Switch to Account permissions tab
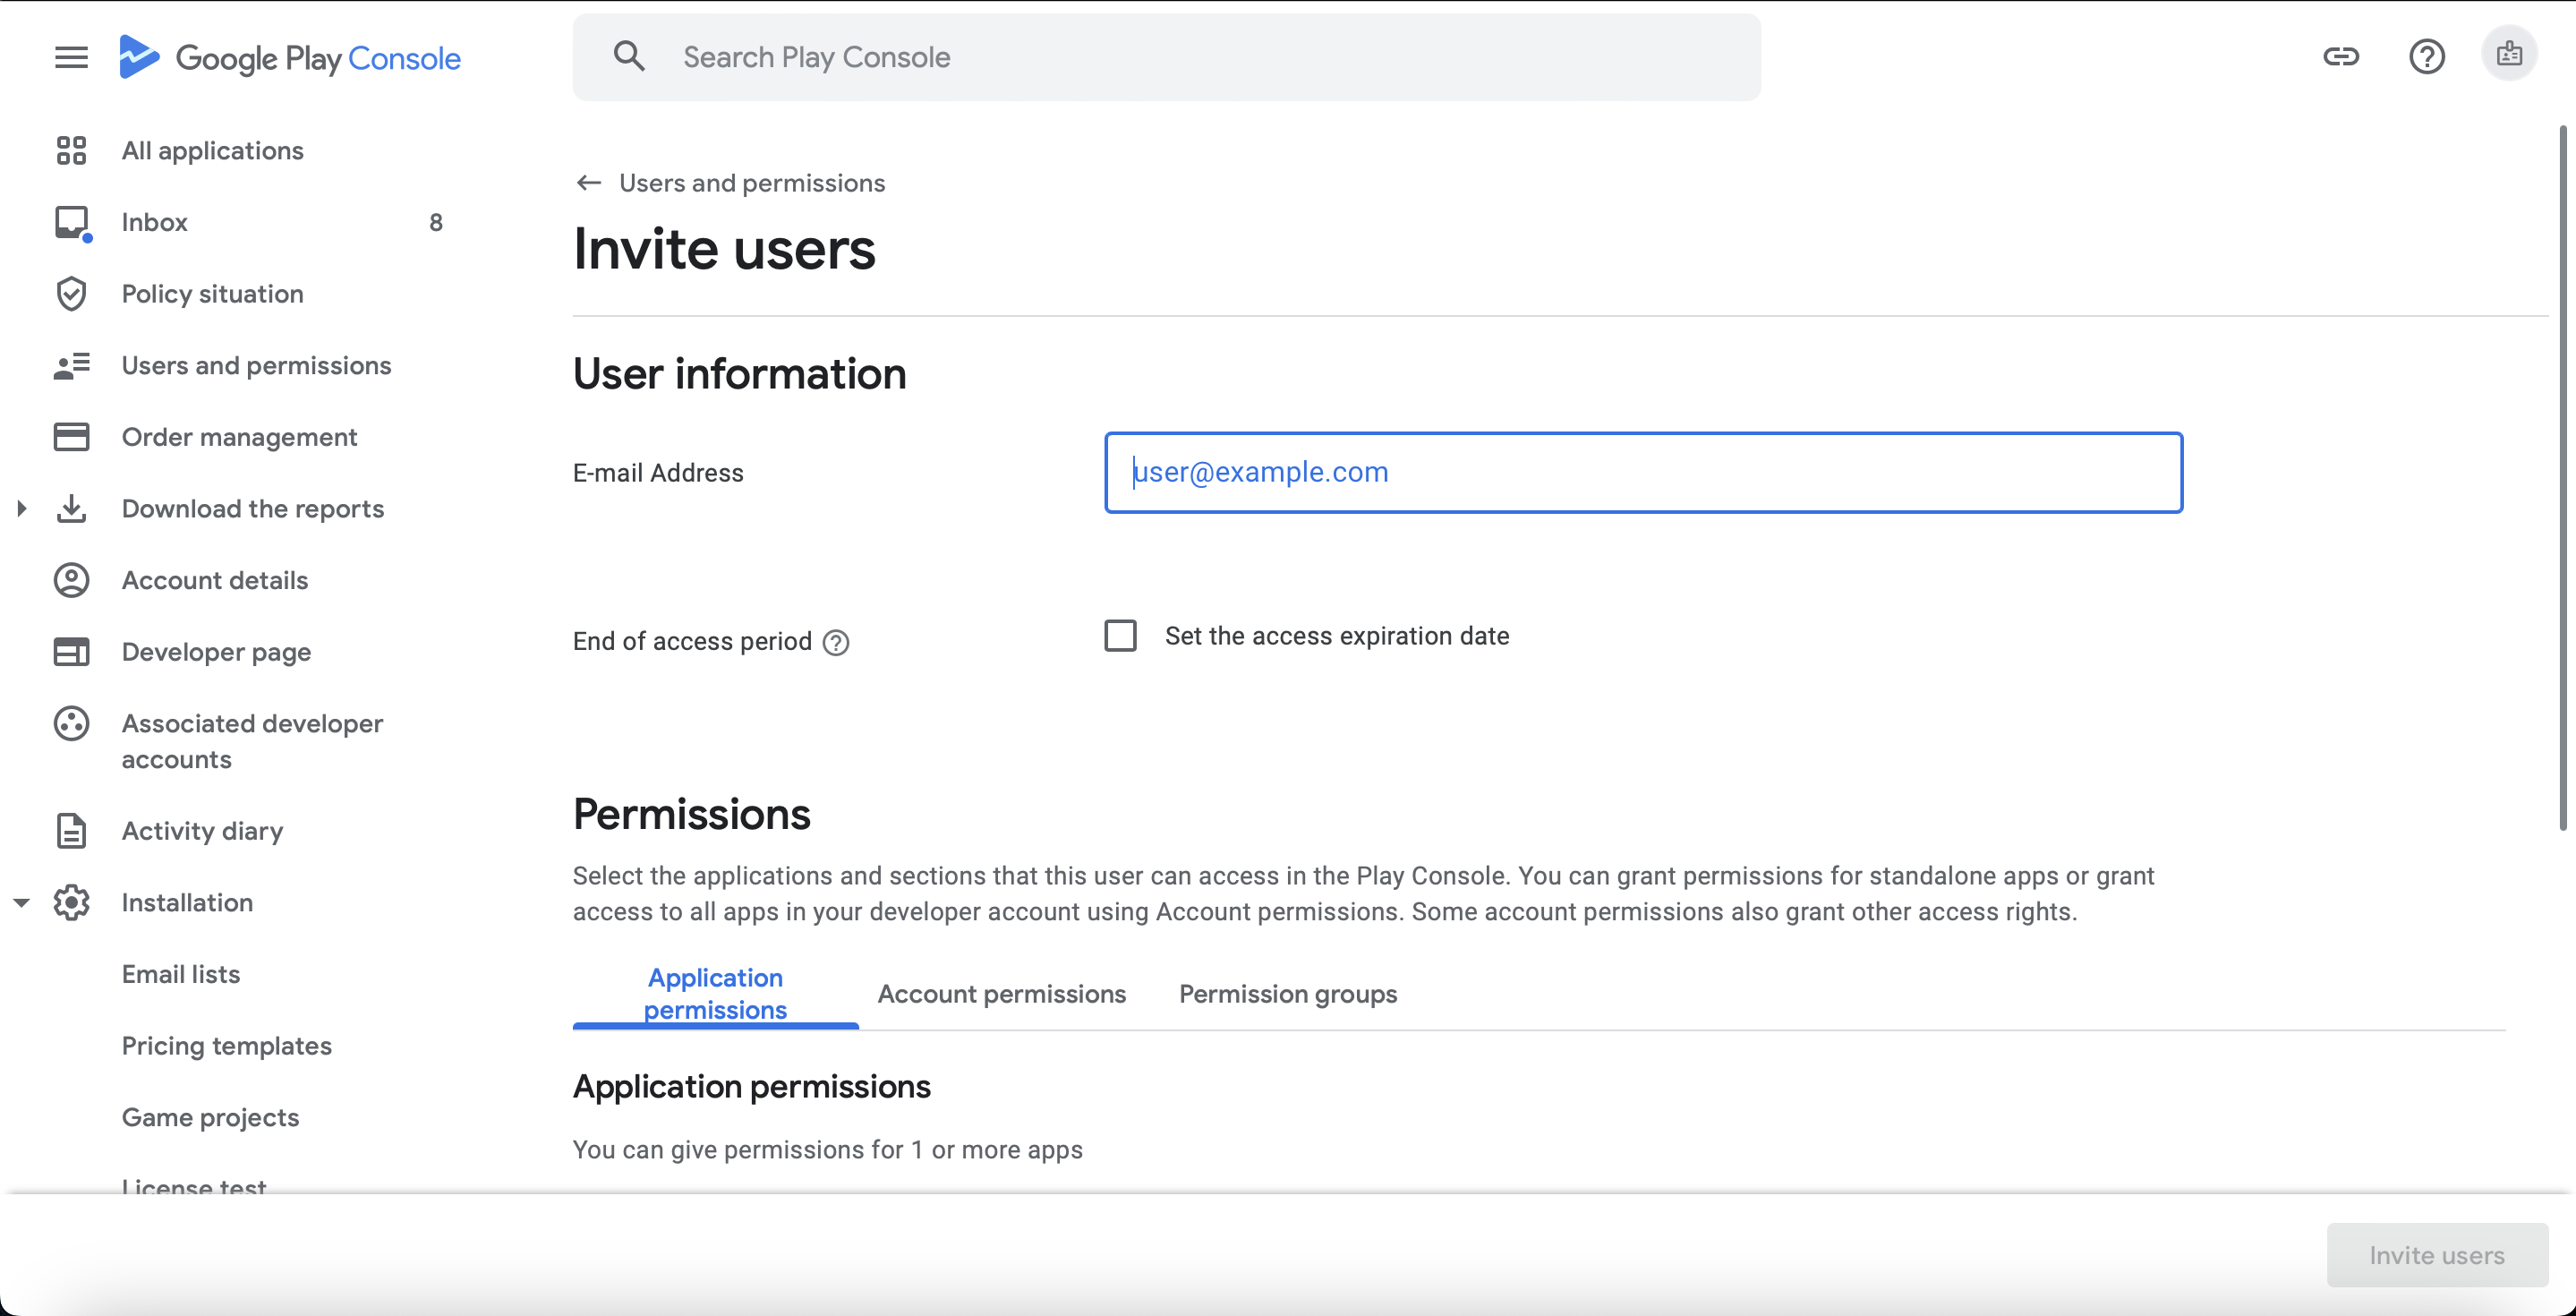The height and width of the screenshot is (1316, 2576). 1001,994
